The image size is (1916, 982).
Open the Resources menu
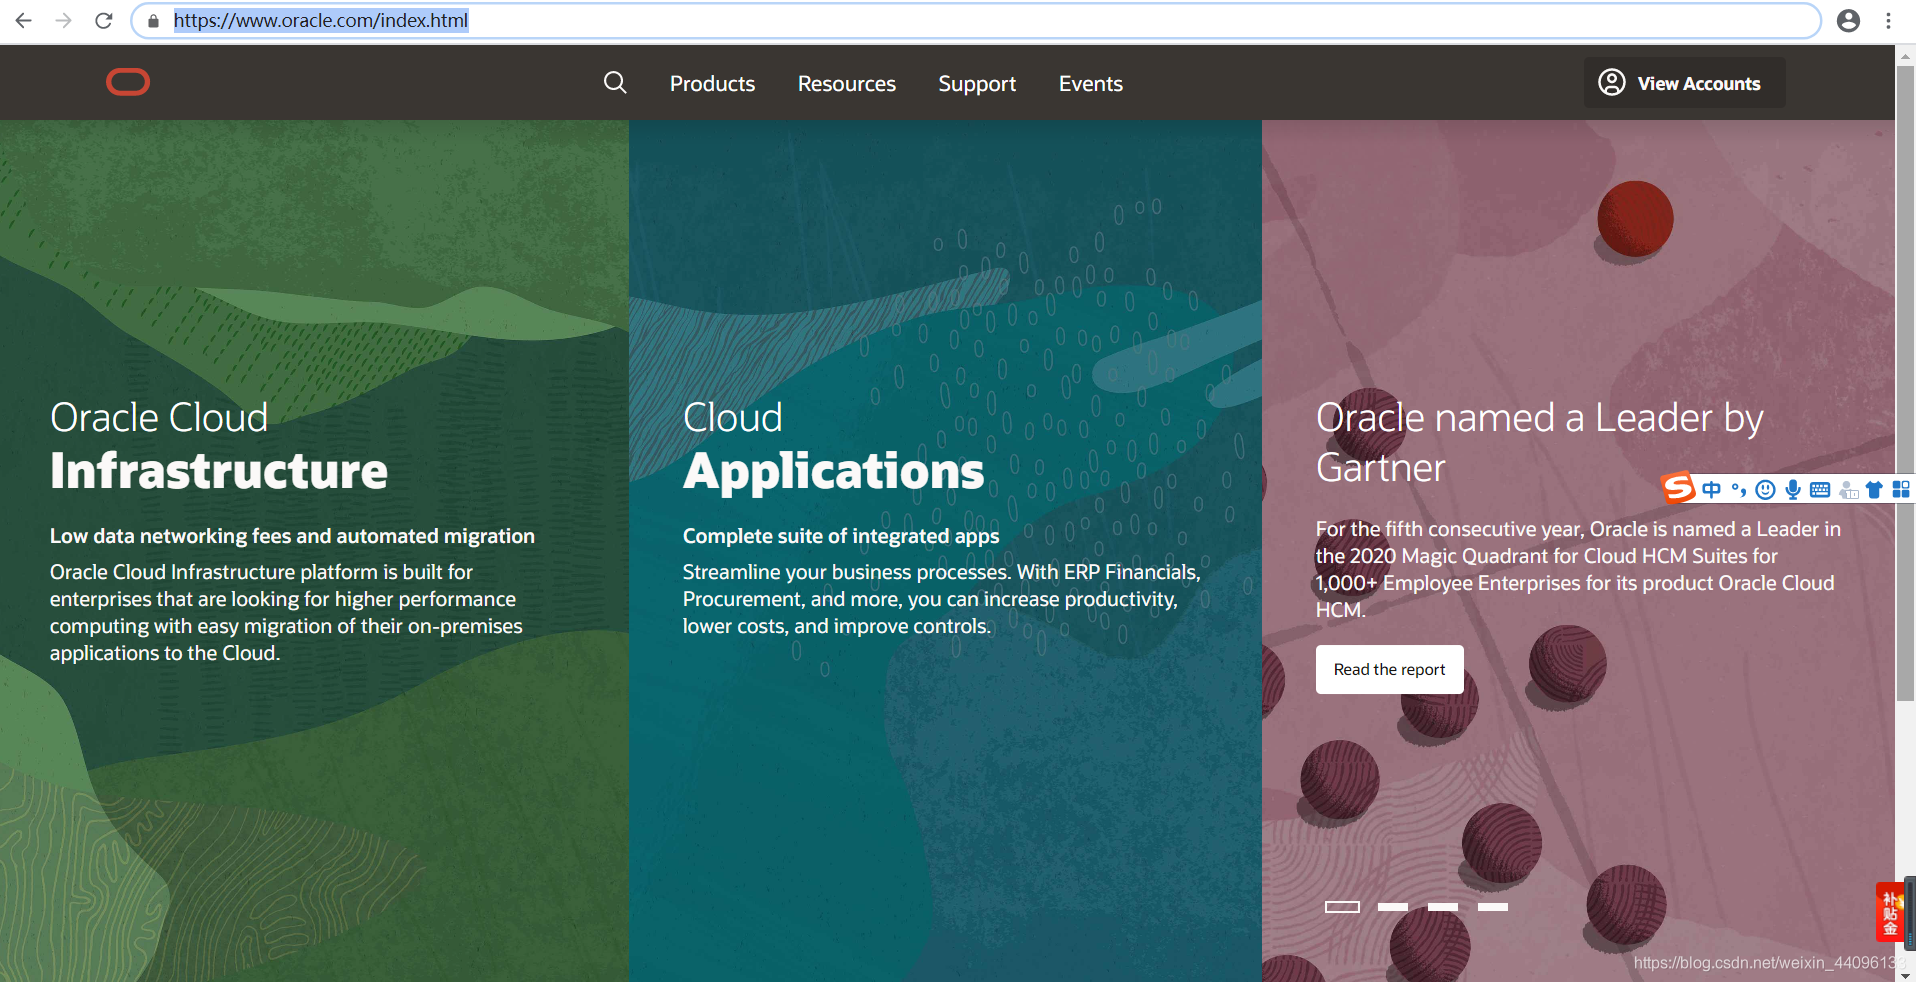click(846, 84)
